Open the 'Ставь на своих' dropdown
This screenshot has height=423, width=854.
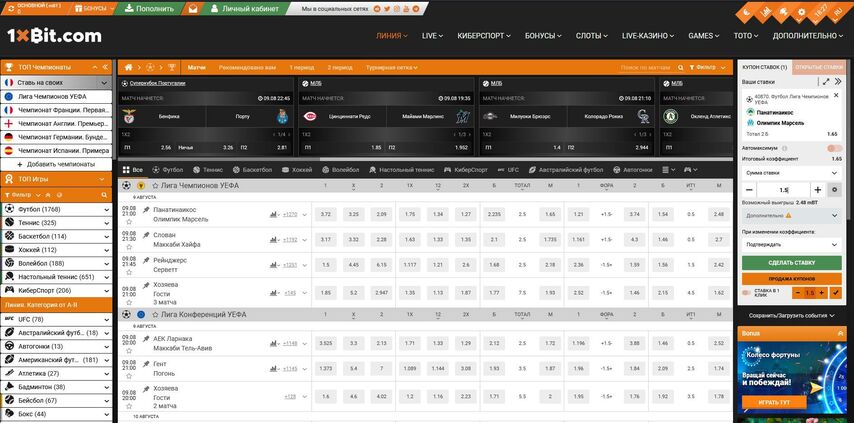tap(57, 83)
